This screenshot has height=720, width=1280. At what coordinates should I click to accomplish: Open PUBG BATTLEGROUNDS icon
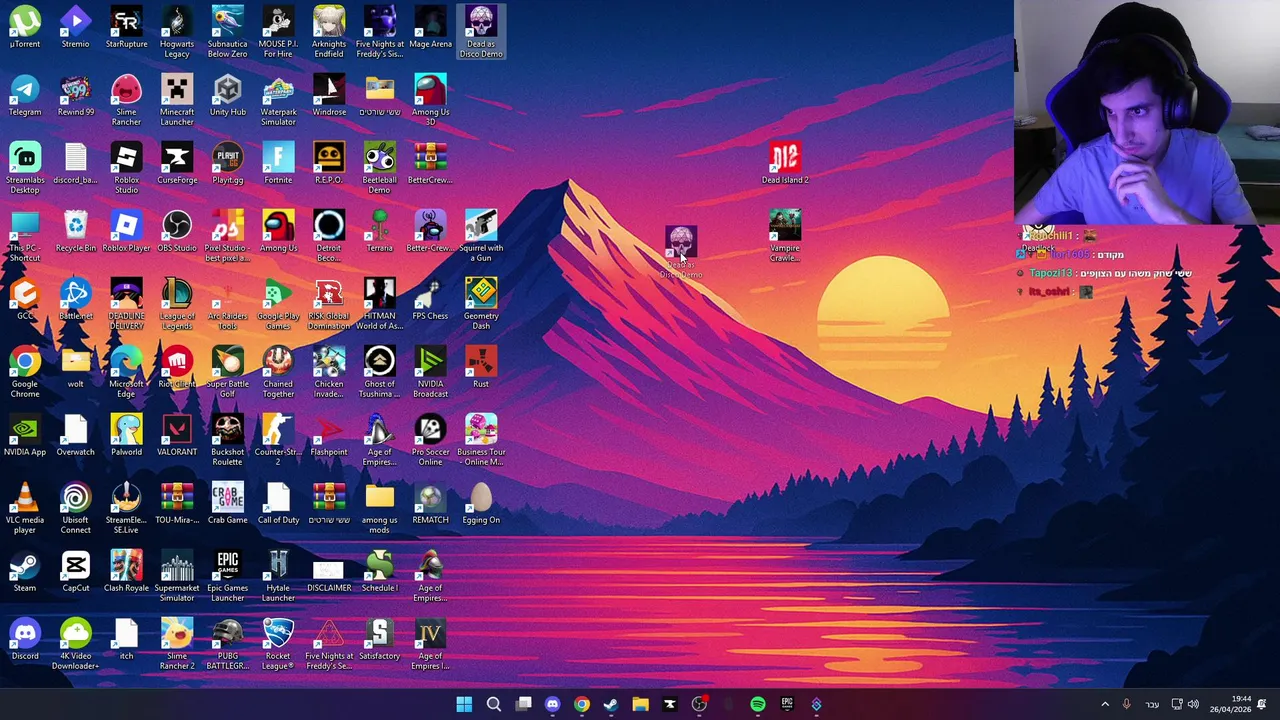pos(227,644)
